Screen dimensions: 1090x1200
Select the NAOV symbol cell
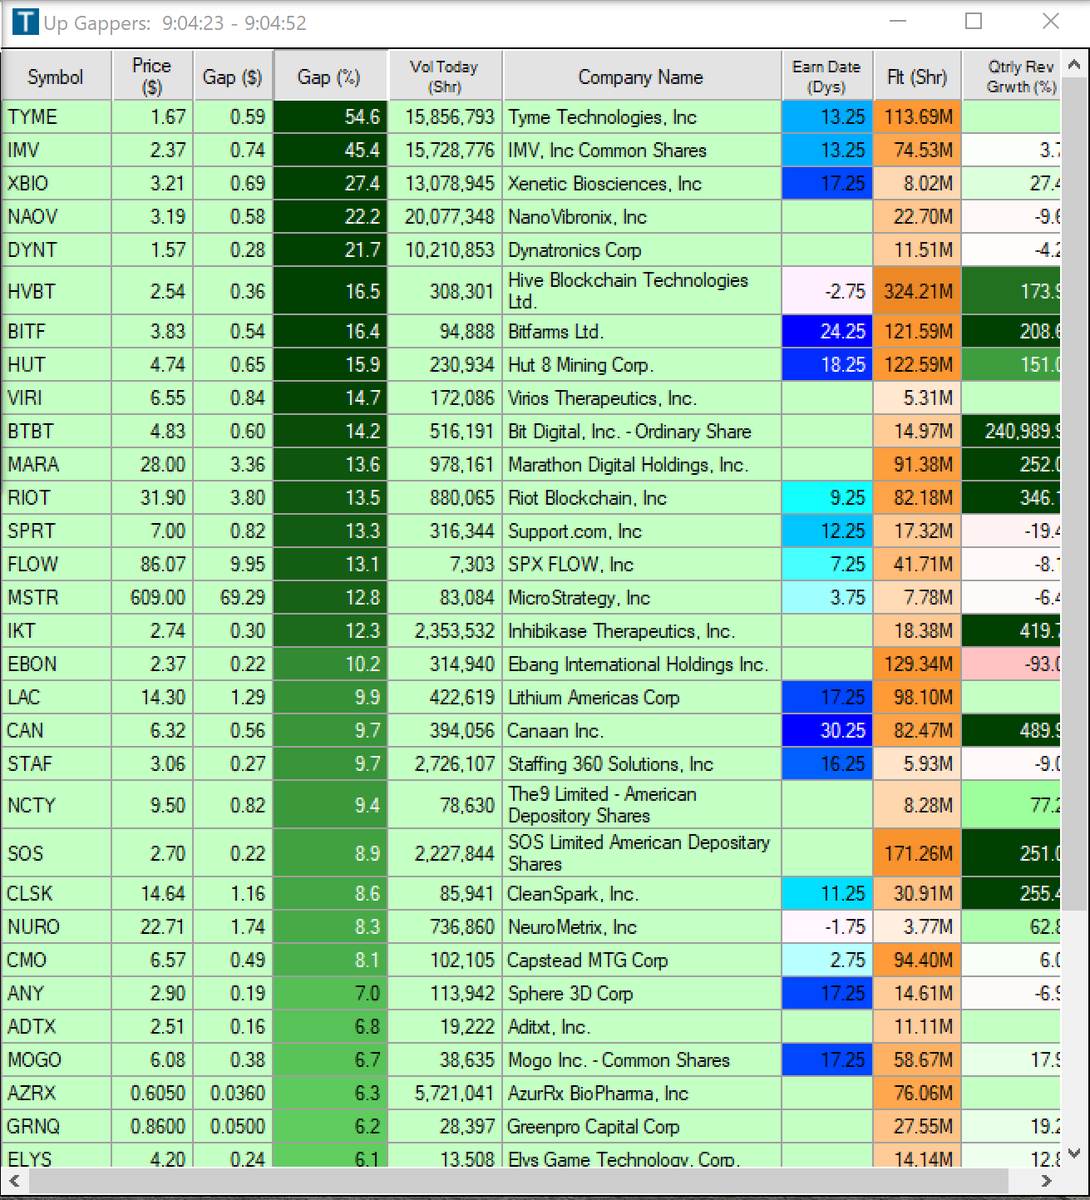tap(56, 216)
